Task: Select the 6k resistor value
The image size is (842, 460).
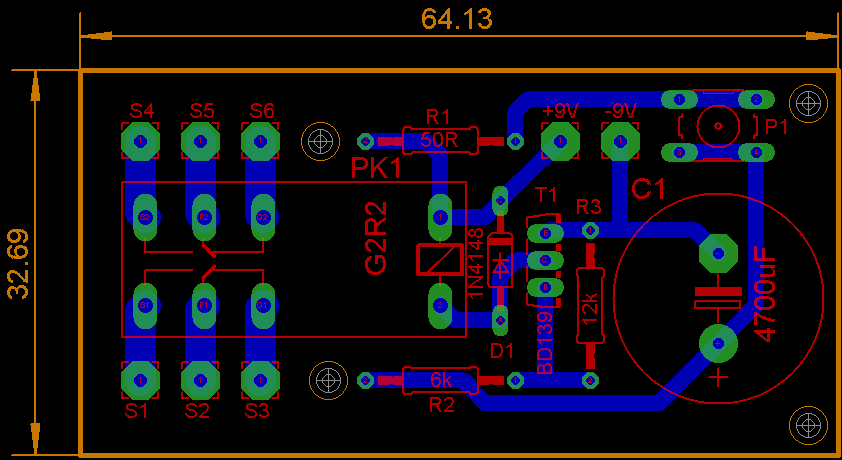Action: pos(441,379)
